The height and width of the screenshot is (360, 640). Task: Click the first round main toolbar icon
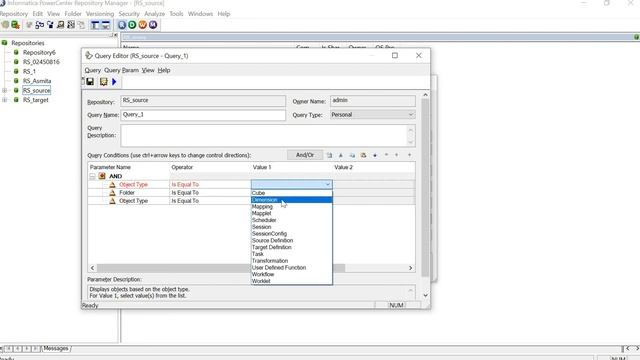5,25
